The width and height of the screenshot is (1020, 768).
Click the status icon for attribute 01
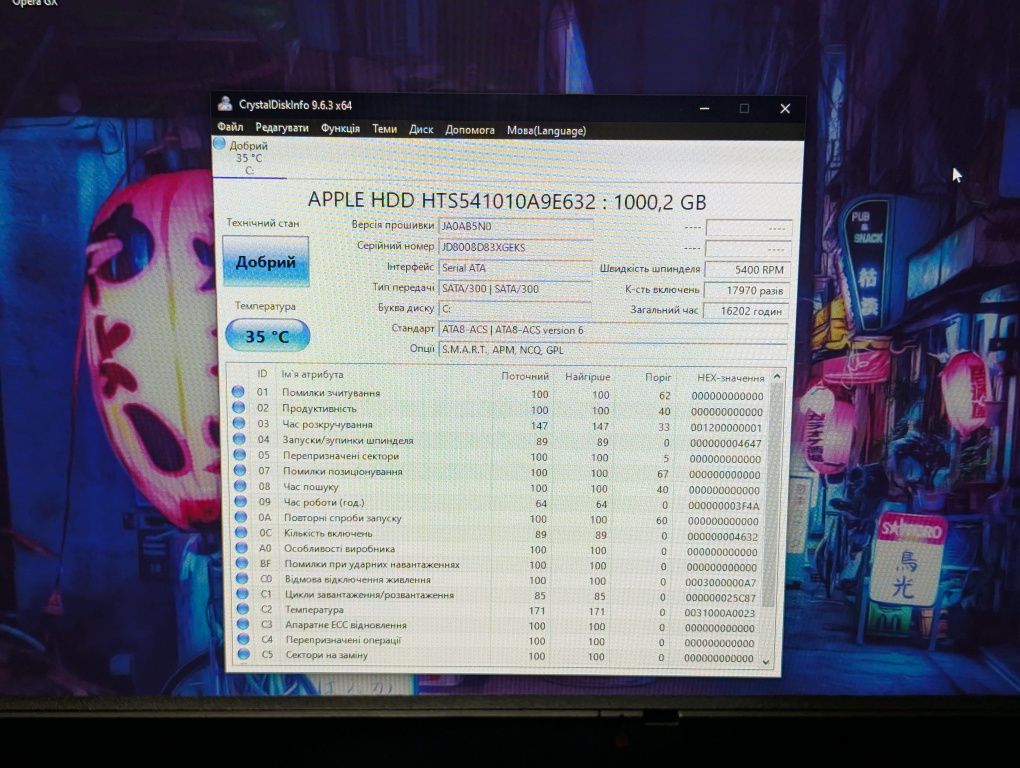(238, 391)
